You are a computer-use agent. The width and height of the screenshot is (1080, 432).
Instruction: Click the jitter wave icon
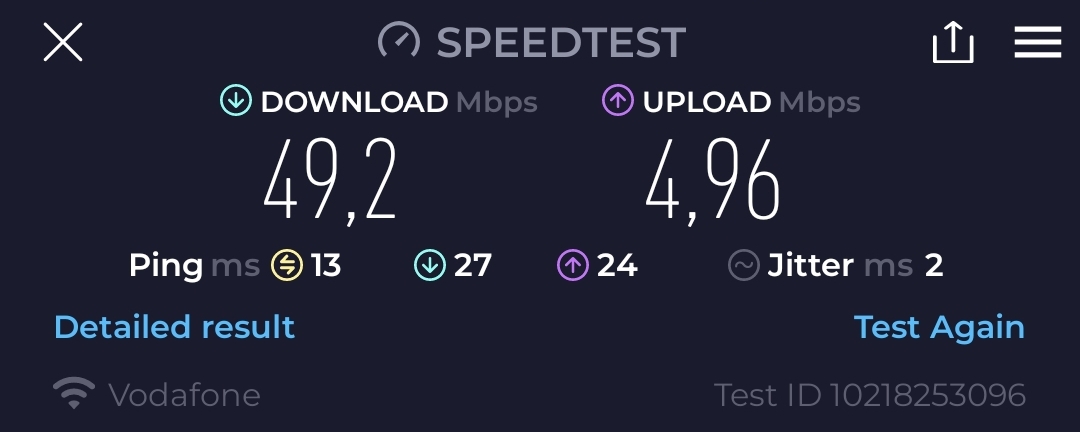point(744,265)
